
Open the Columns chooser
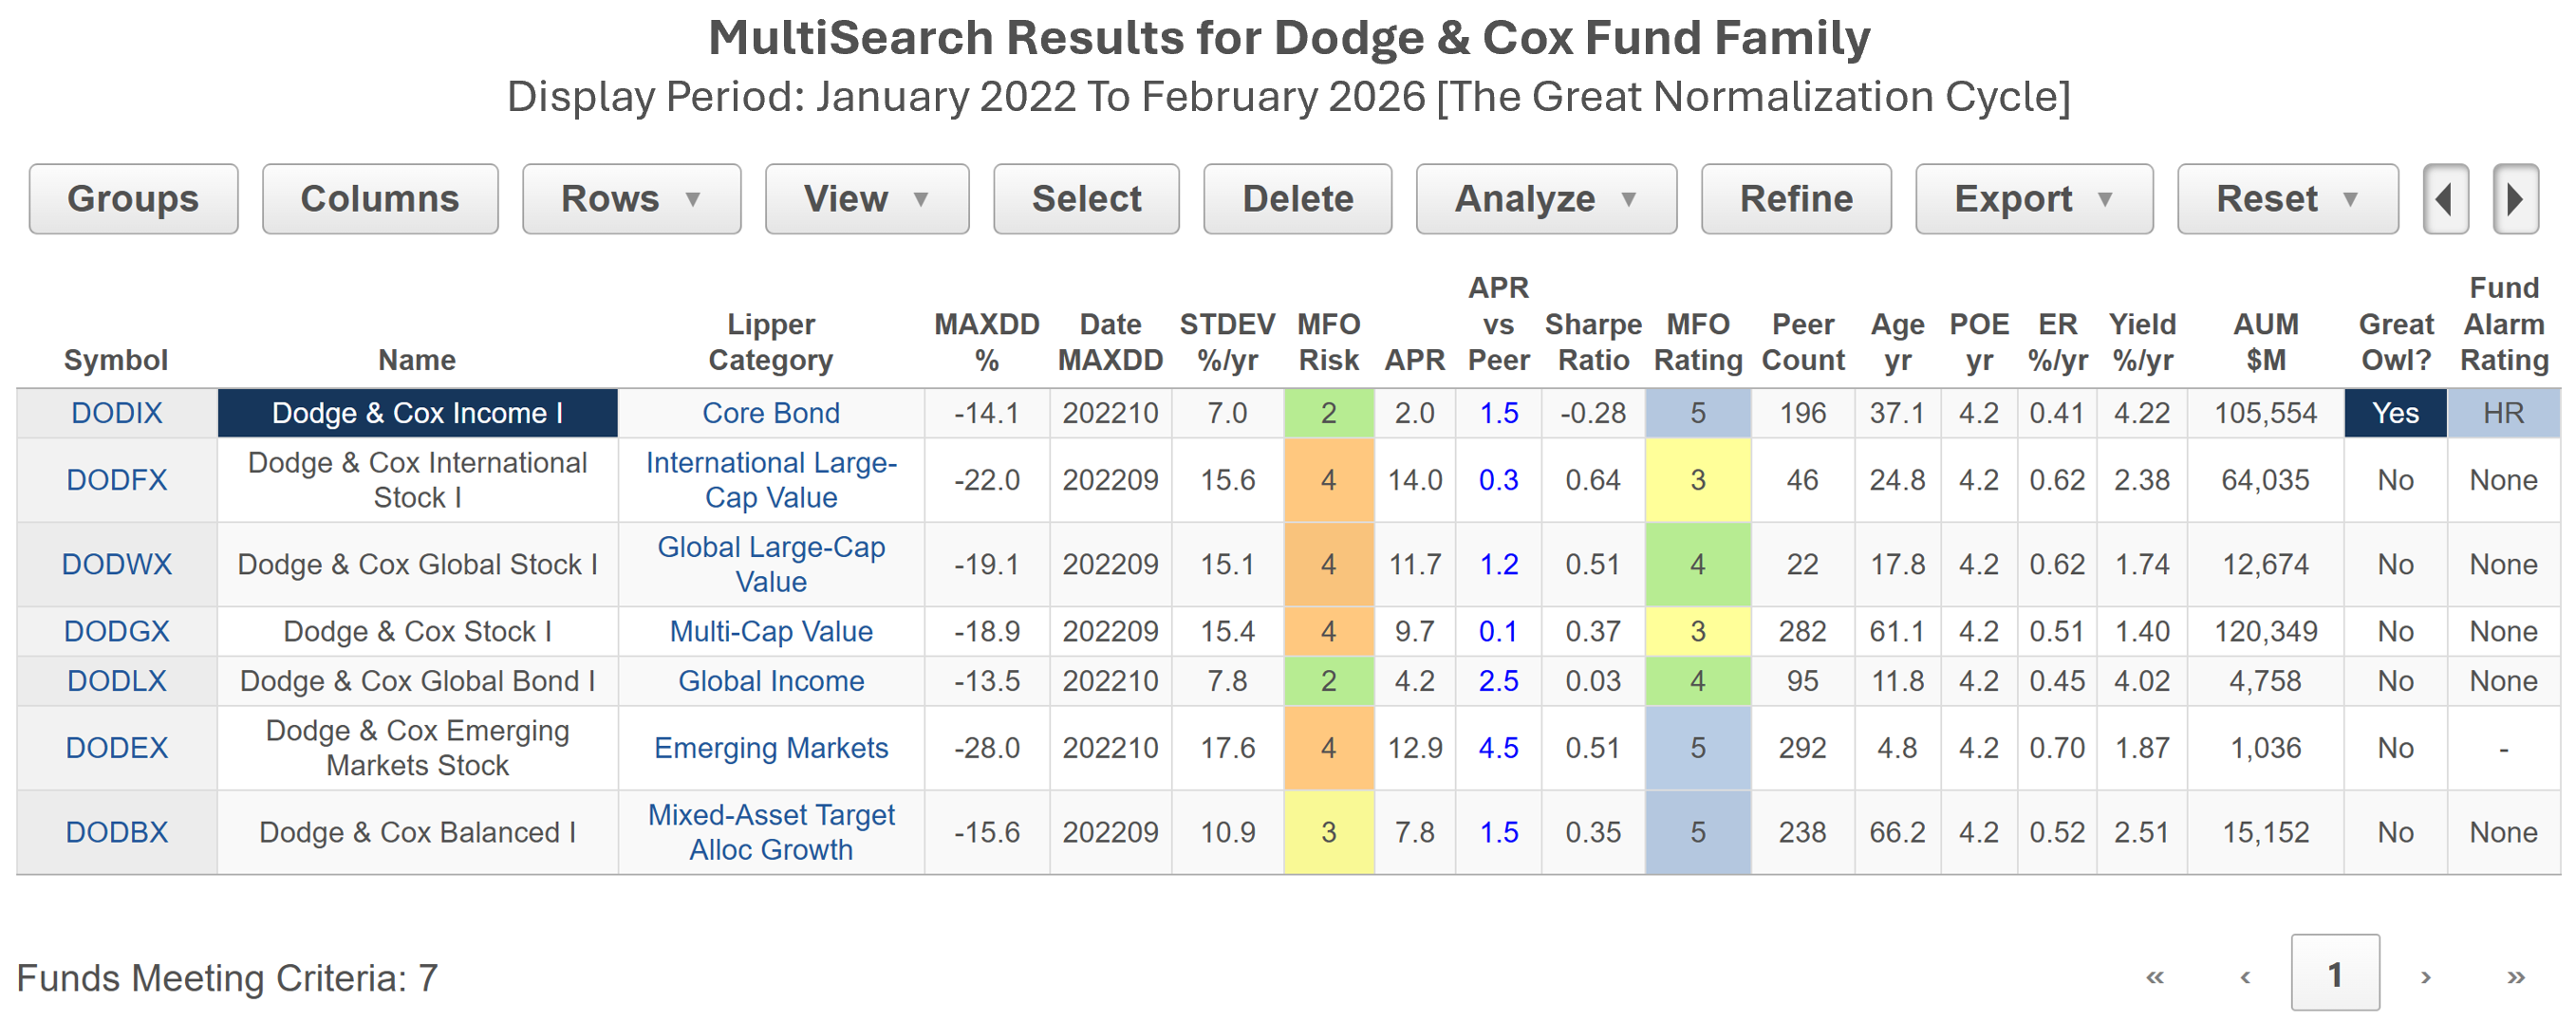tap(380, 199)
